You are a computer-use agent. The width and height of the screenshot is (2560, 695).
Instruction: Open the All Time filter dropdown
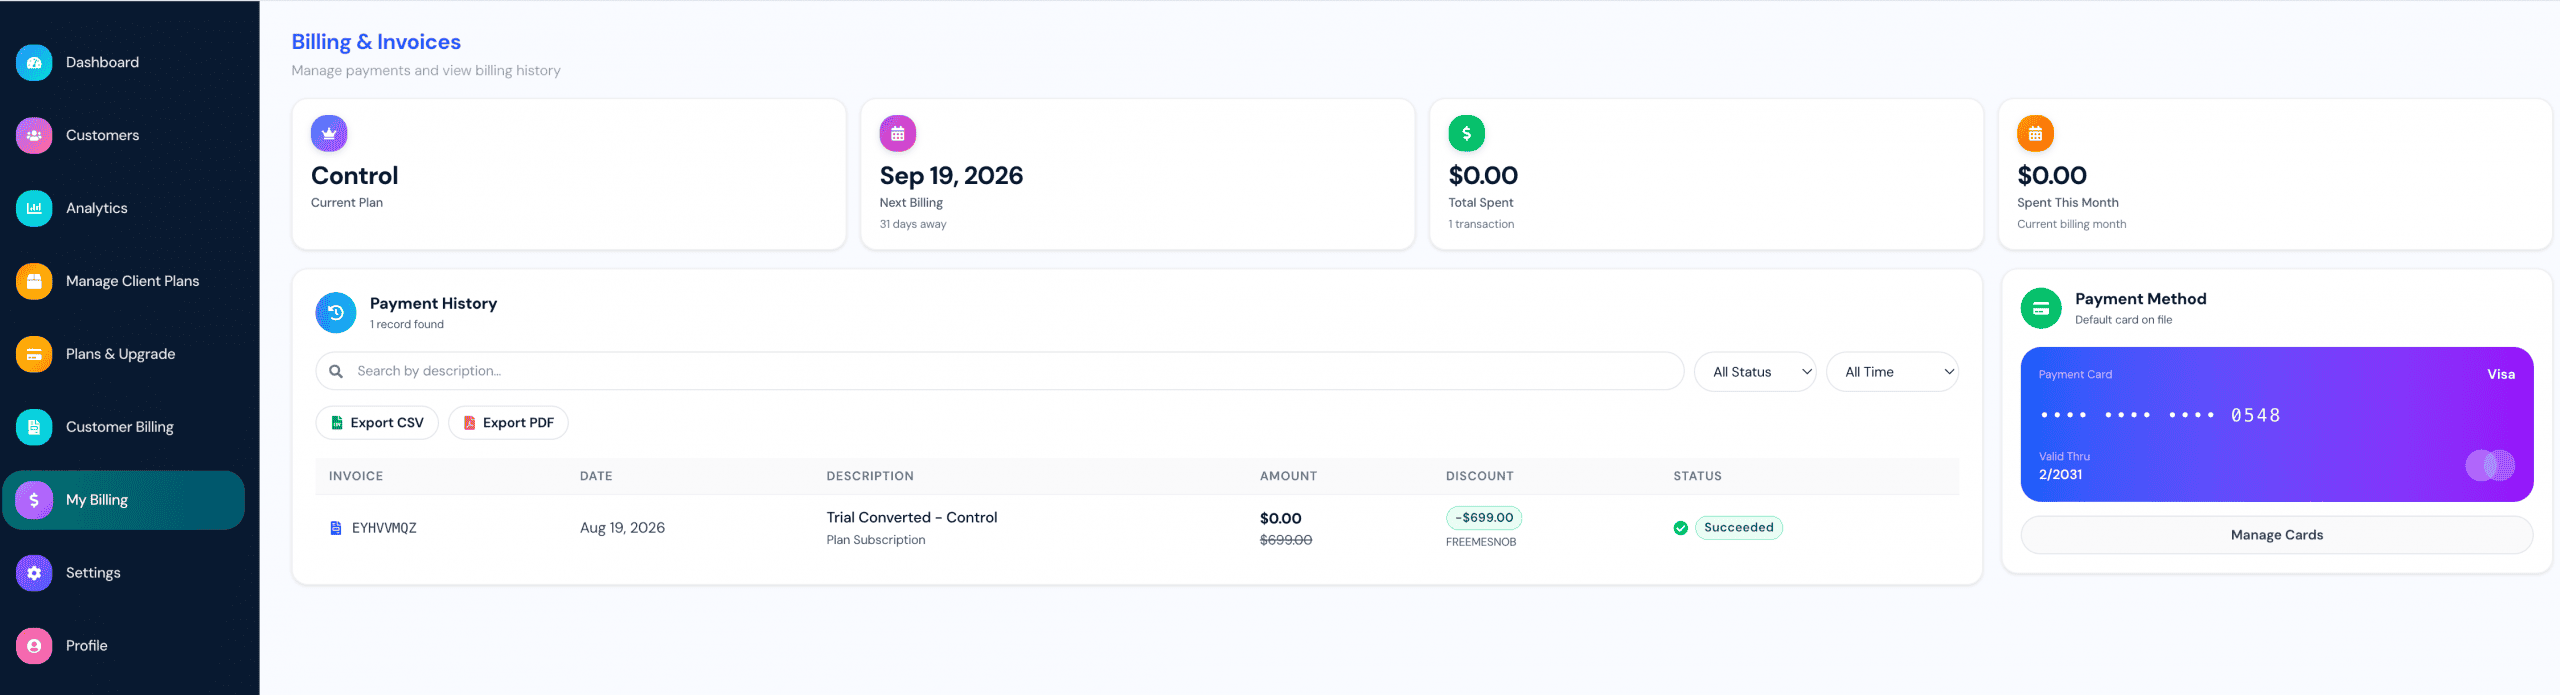(1892, 372)
